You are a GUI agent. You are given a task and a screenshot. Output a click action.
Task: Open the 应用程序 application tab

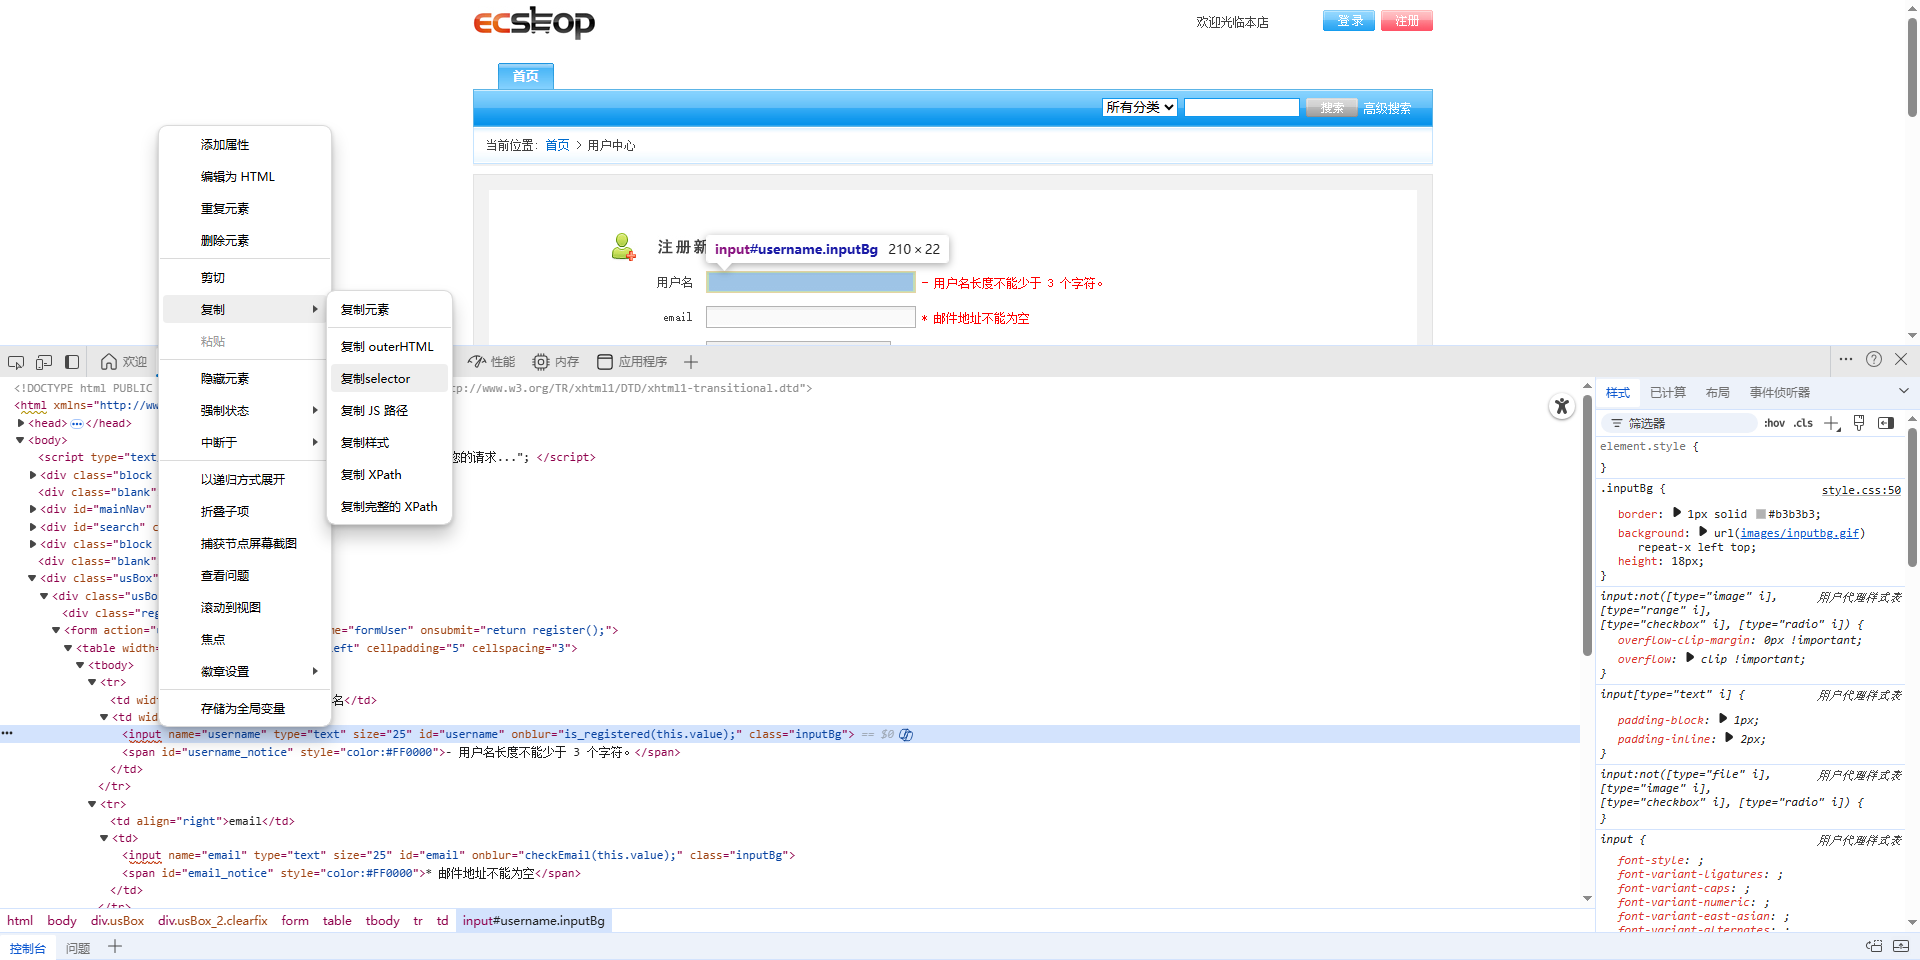[x=632, y=362]
